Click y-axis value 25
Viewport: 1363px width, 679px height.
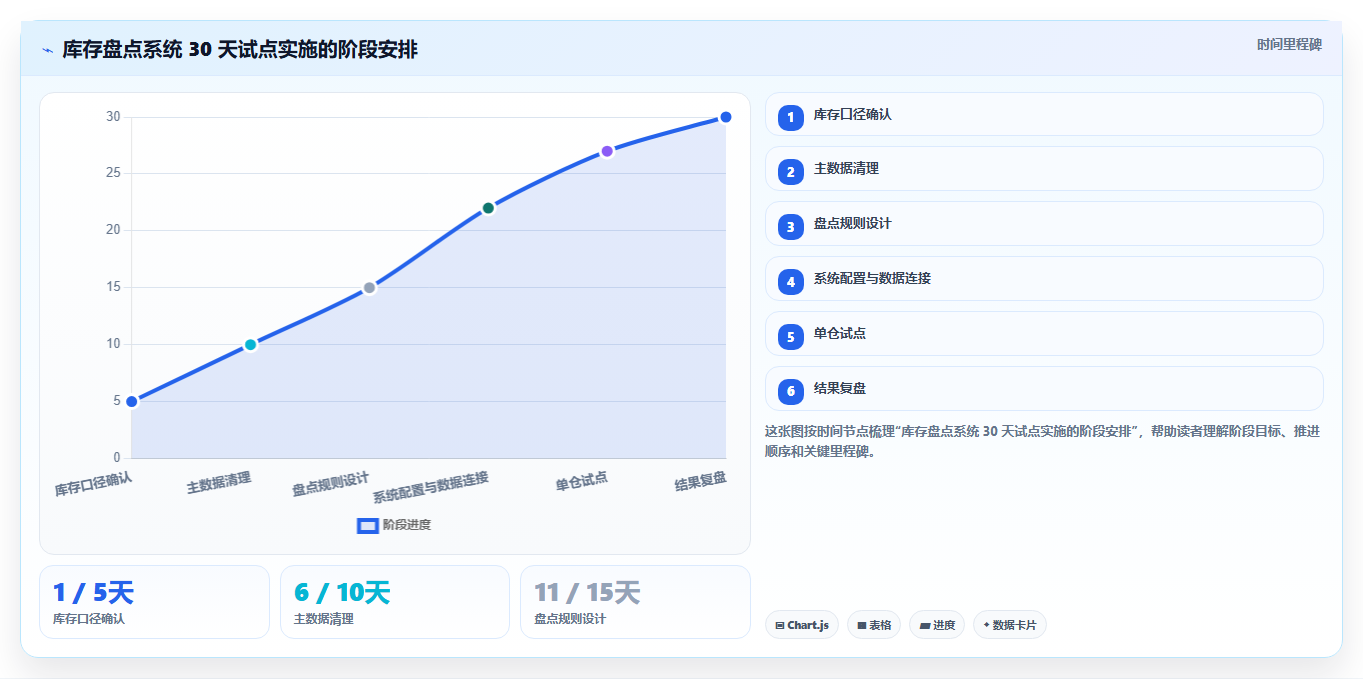[113, 173]
